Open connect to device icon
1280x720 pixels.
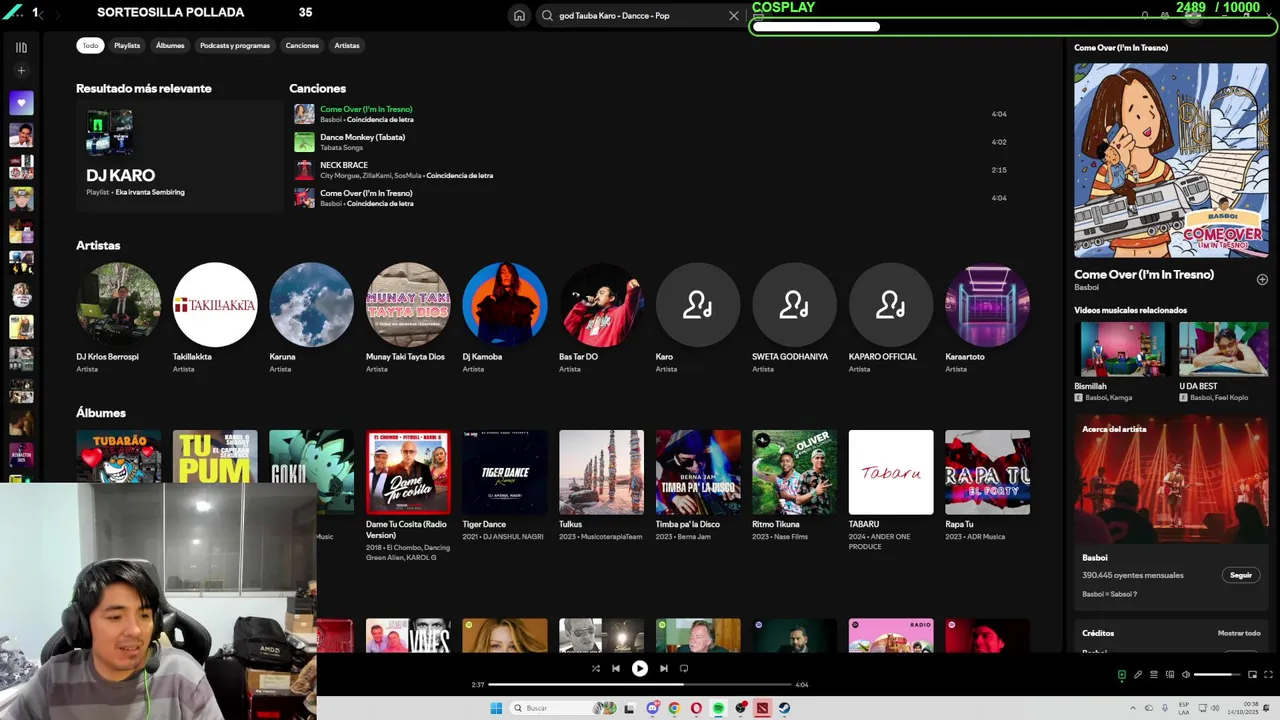(1170, 675)
